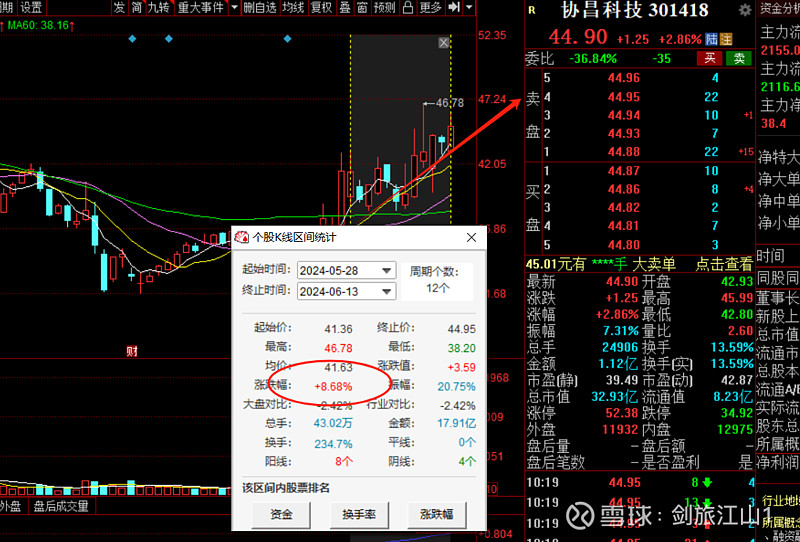Toggle the 均线 moving averages
800x542 pixels.
pos(293,7)
